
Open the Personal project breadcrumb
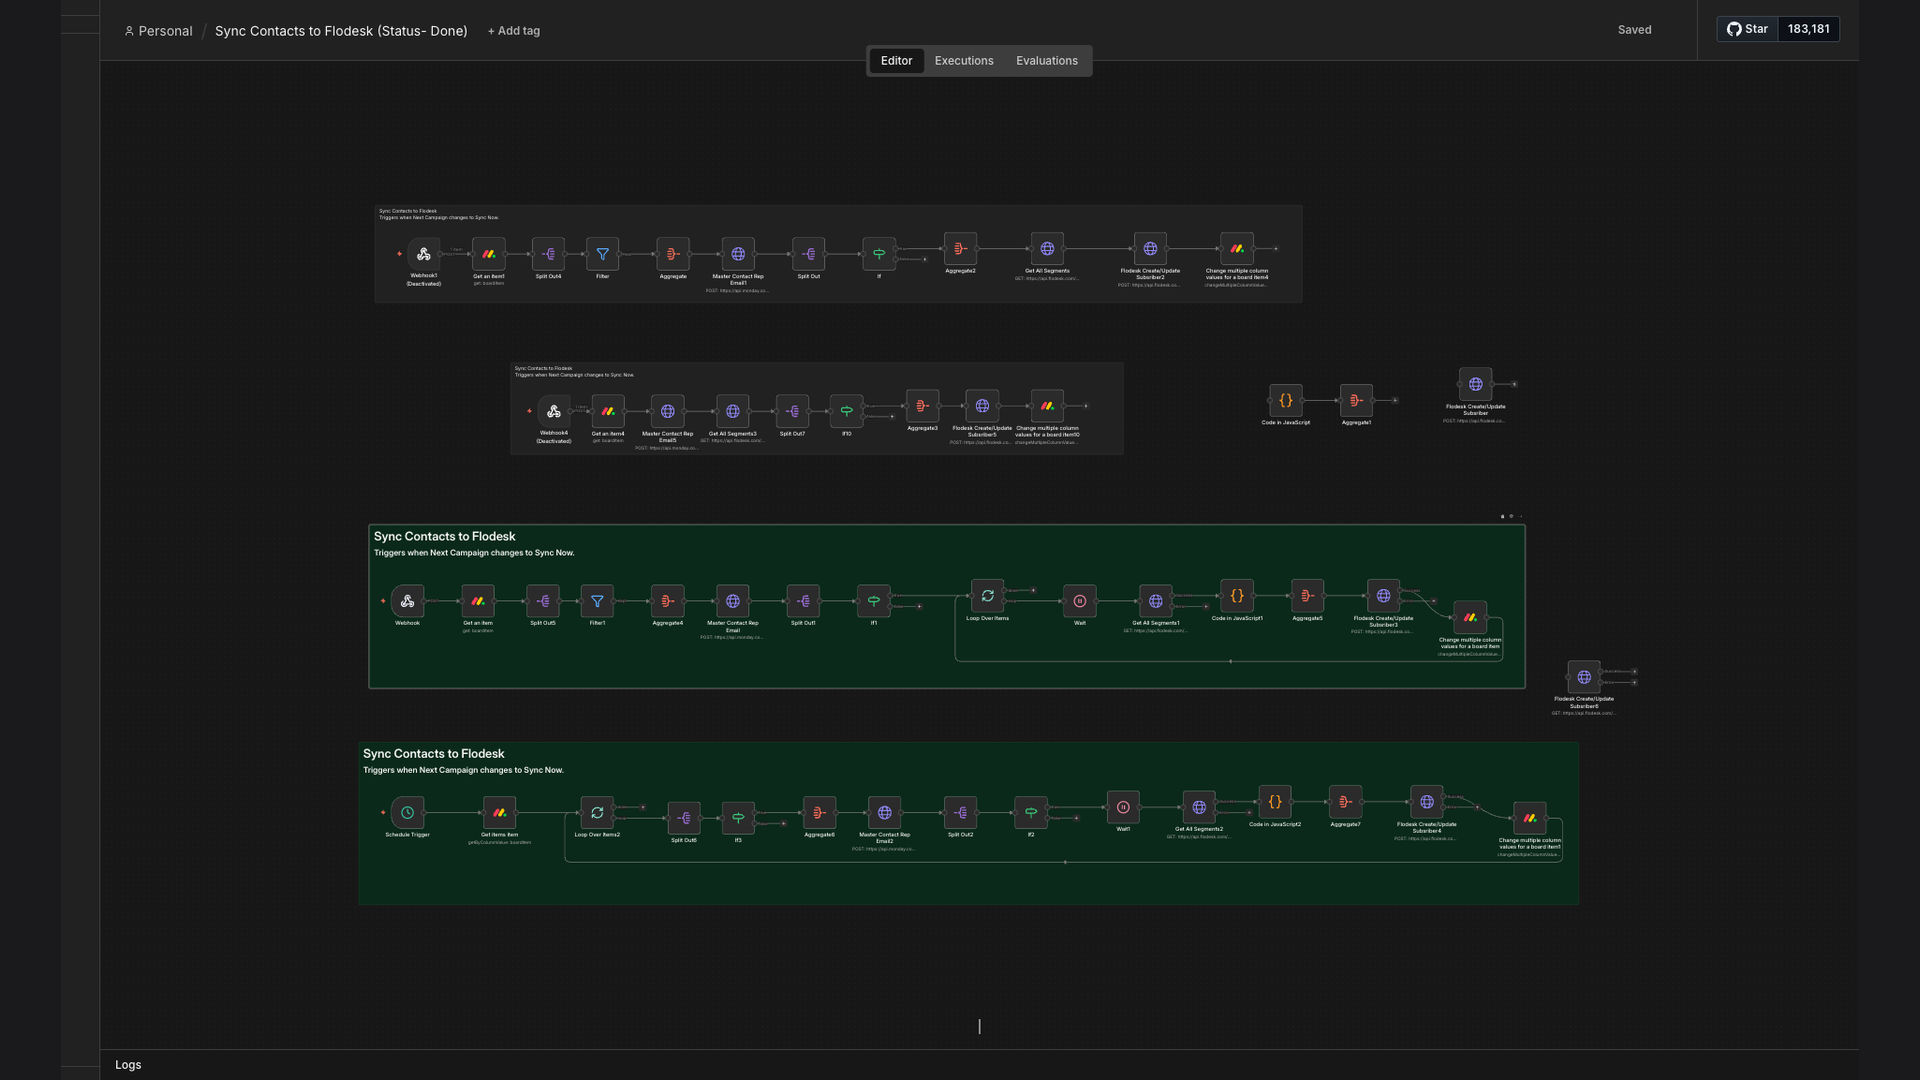coord(159,31)
